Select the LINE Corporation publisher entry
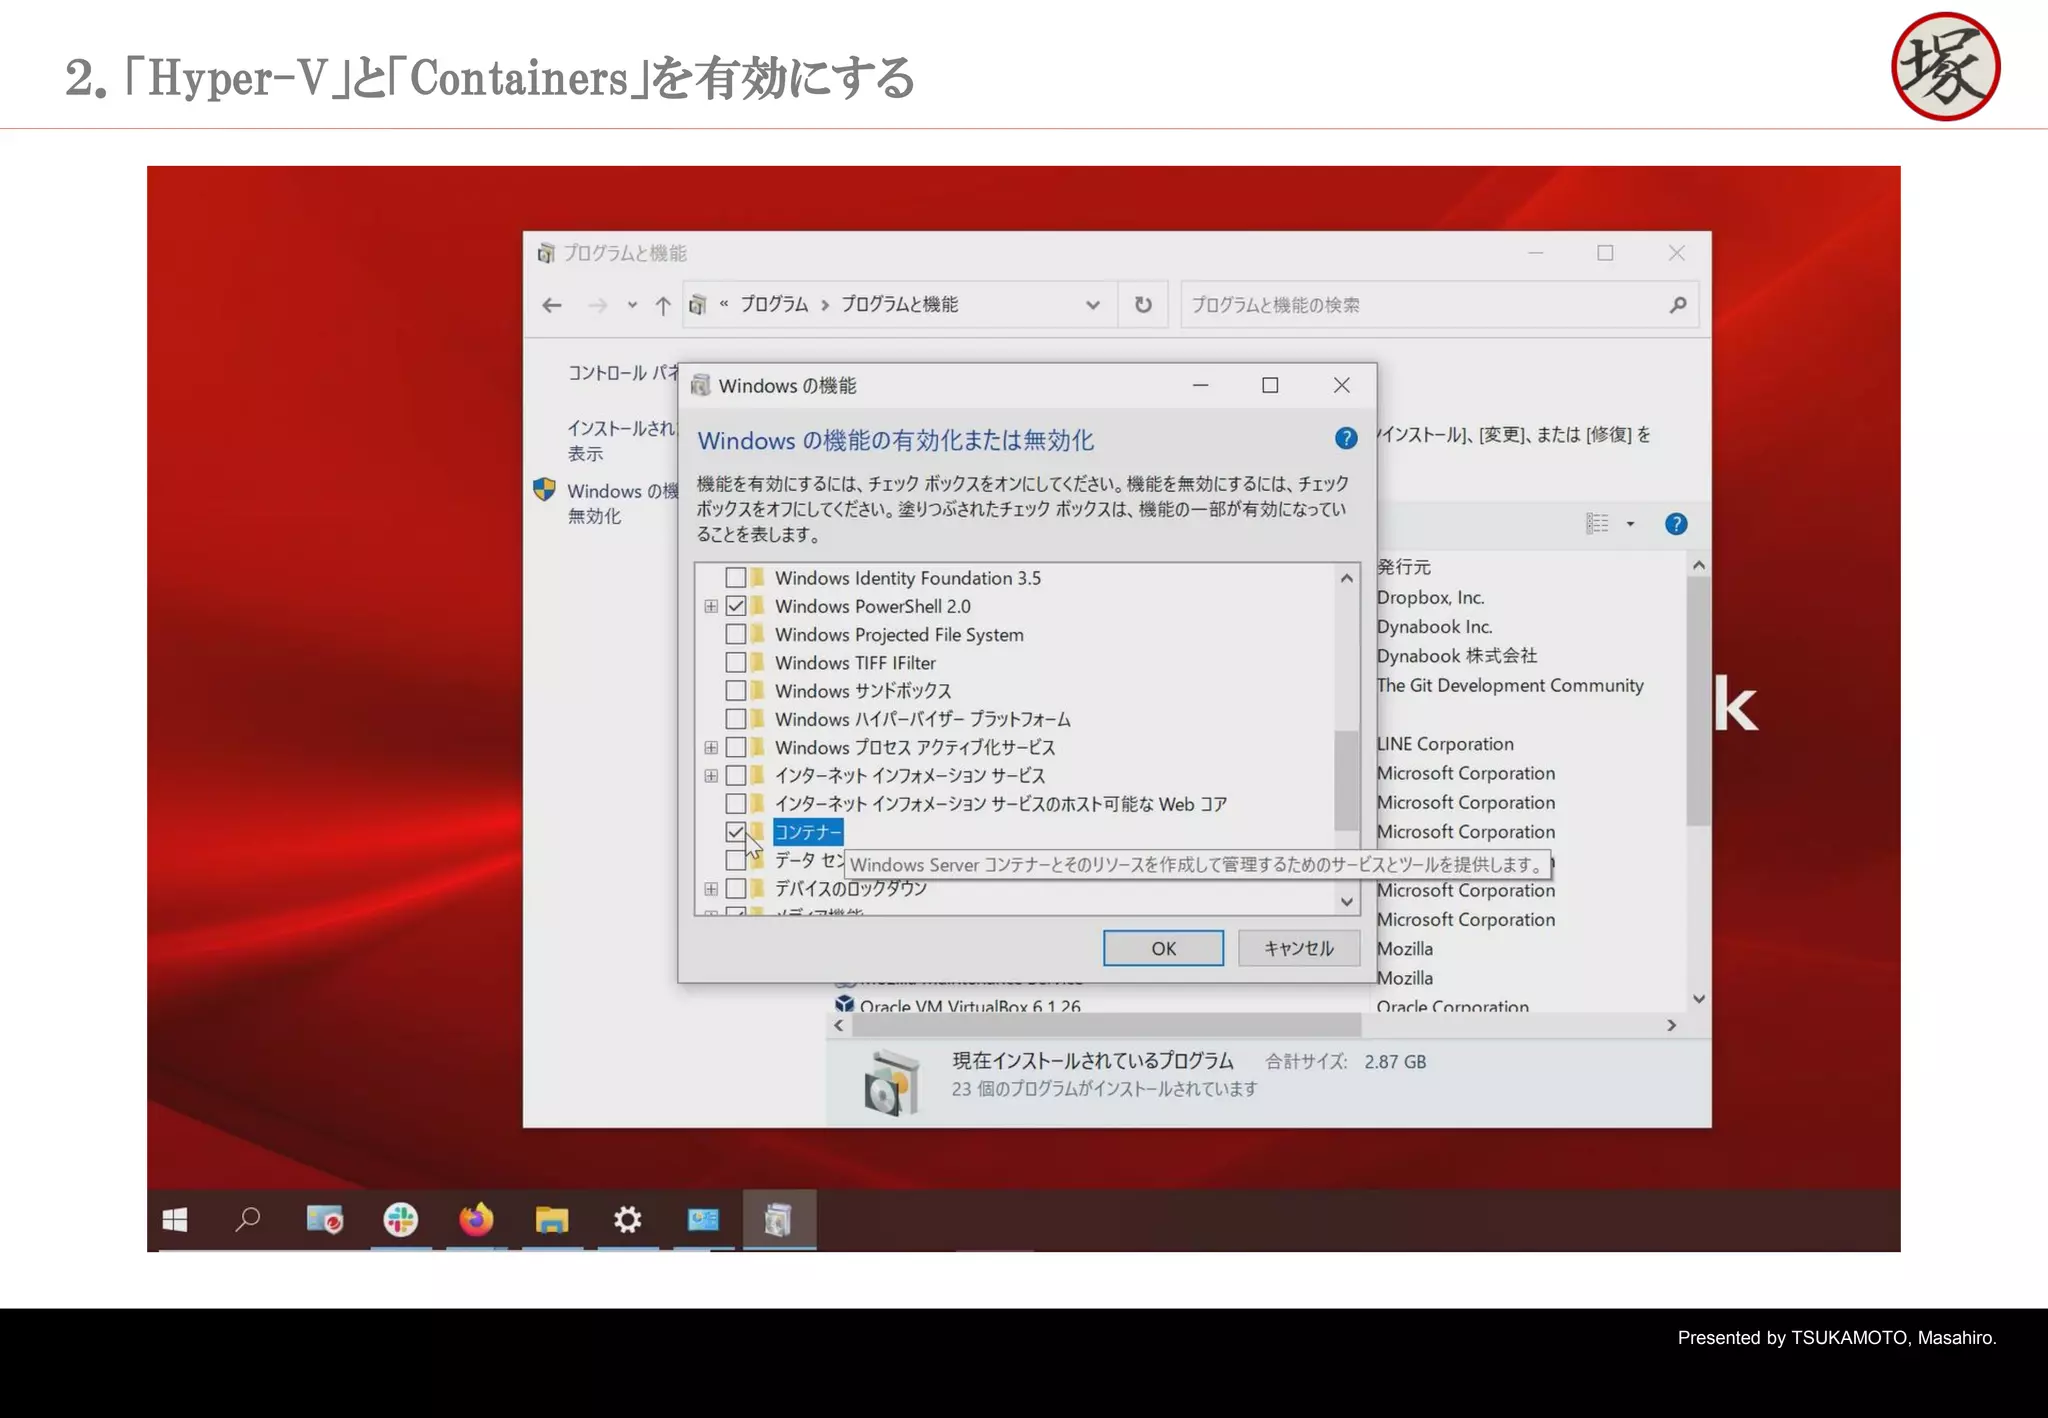The height and width of the screenshot is (1418, 2048). [x=1445, y=744]
